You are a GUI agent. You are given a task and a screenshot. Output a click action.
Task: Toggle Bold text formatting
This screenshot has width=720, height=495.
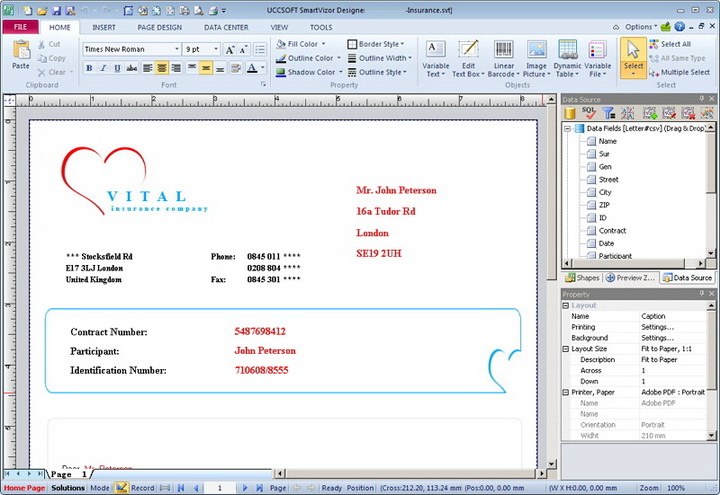tap(88, 68)
